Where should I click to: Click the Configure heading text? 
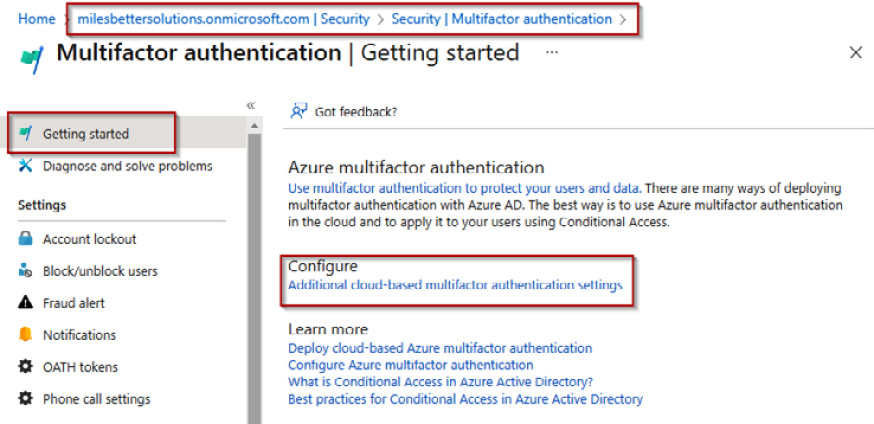coord(322,266)
